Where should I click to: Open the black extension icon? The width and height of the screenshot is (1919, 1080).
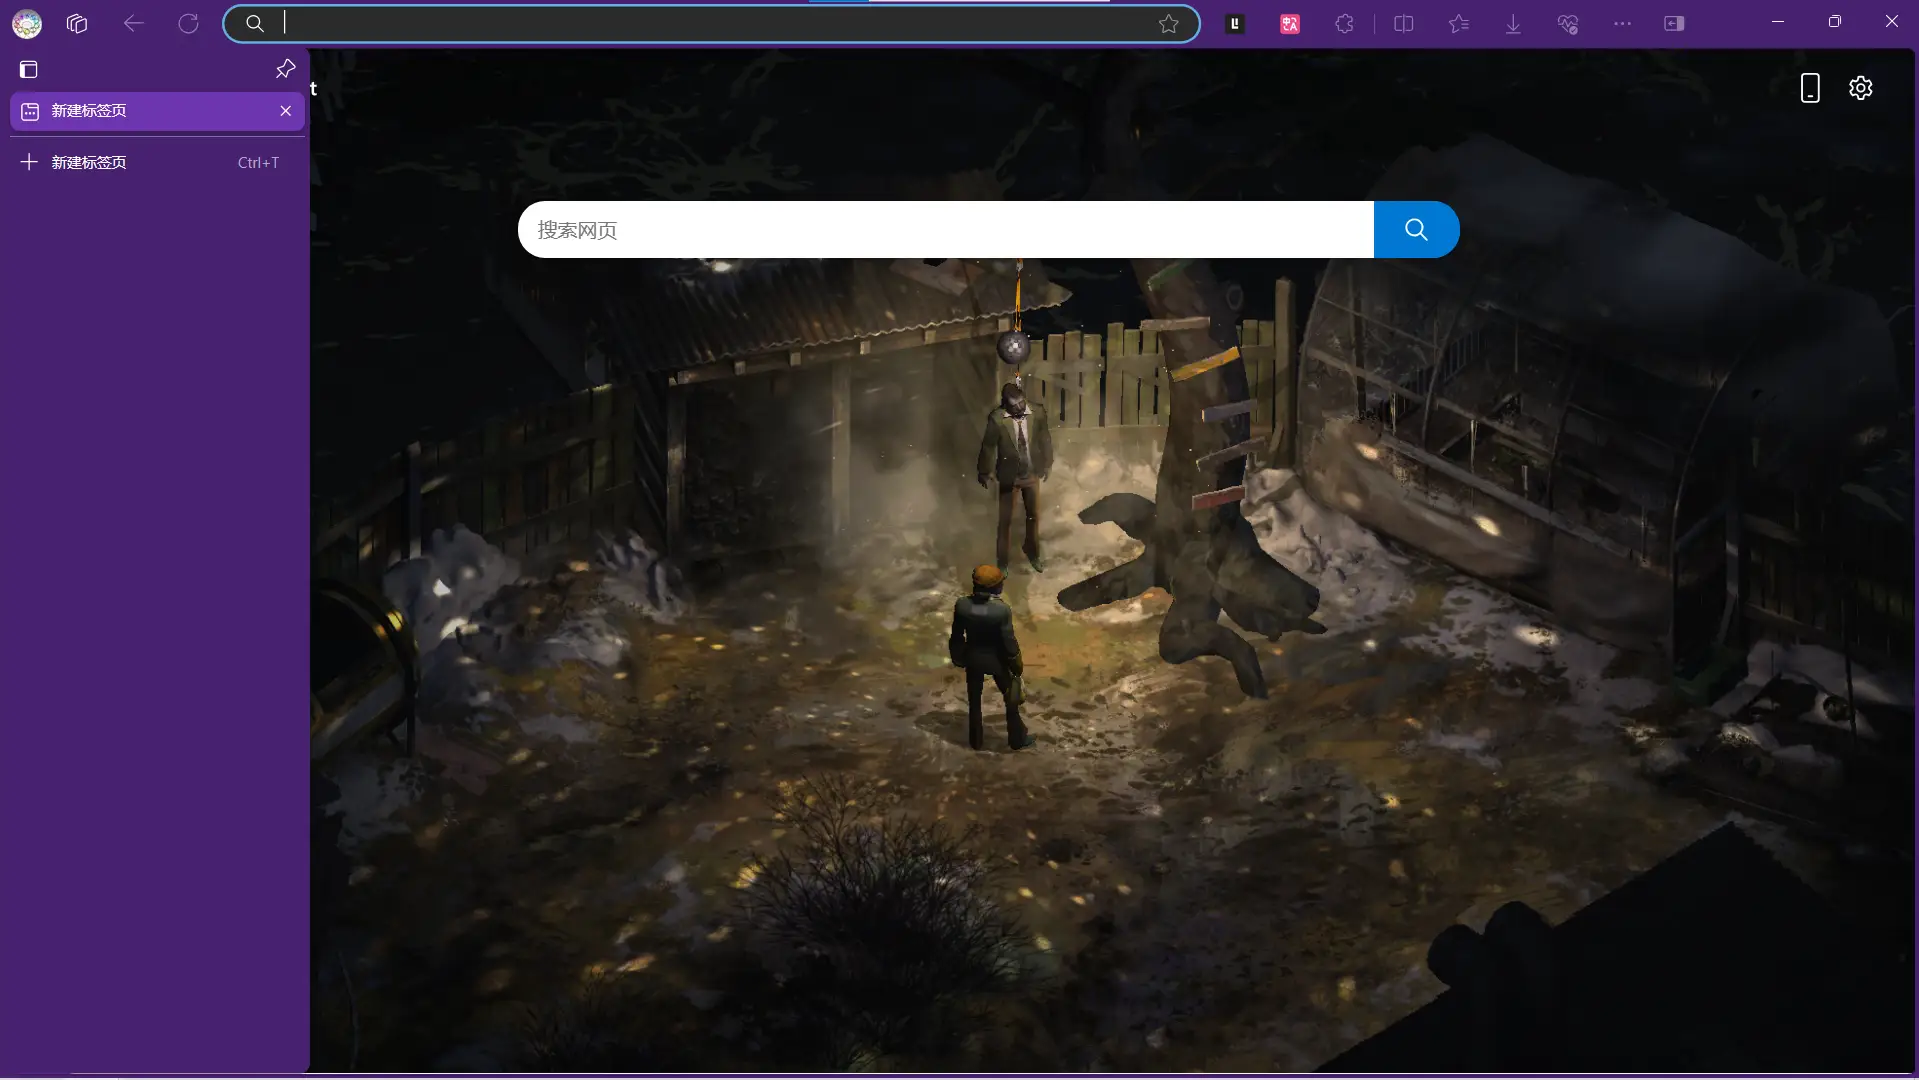click(1235, 23)
